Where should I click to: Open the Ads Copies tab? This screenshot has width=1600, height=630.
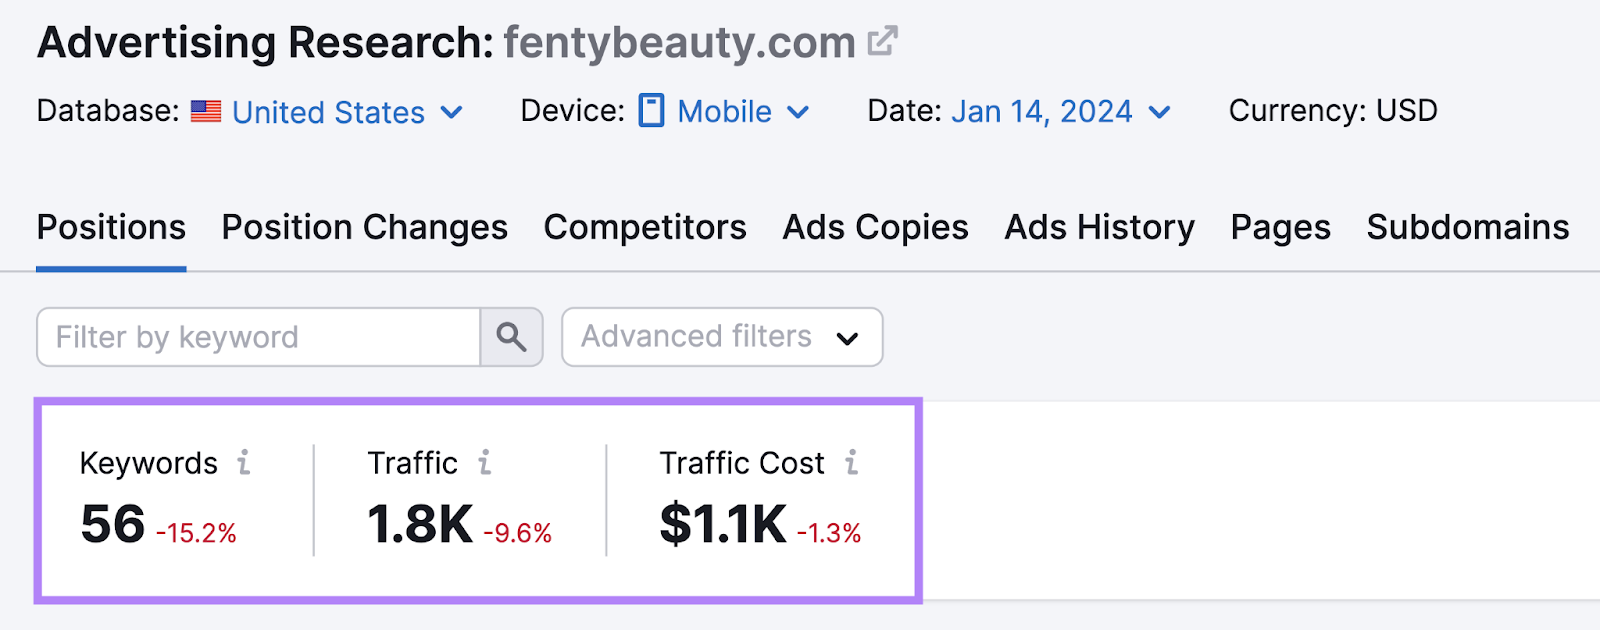tap(874, 228)
